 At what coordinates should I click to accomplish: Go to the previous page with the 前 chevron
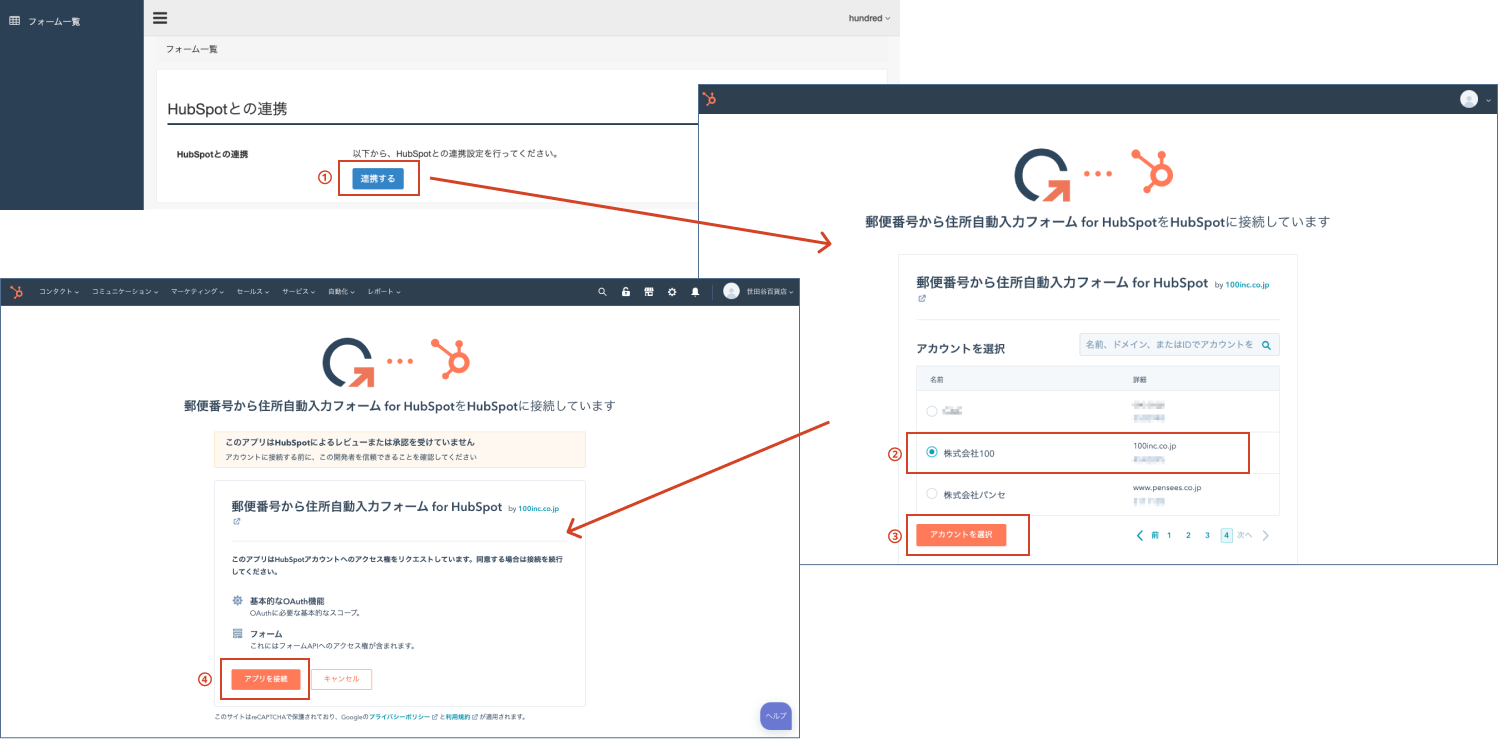[x=1147, y=536]
